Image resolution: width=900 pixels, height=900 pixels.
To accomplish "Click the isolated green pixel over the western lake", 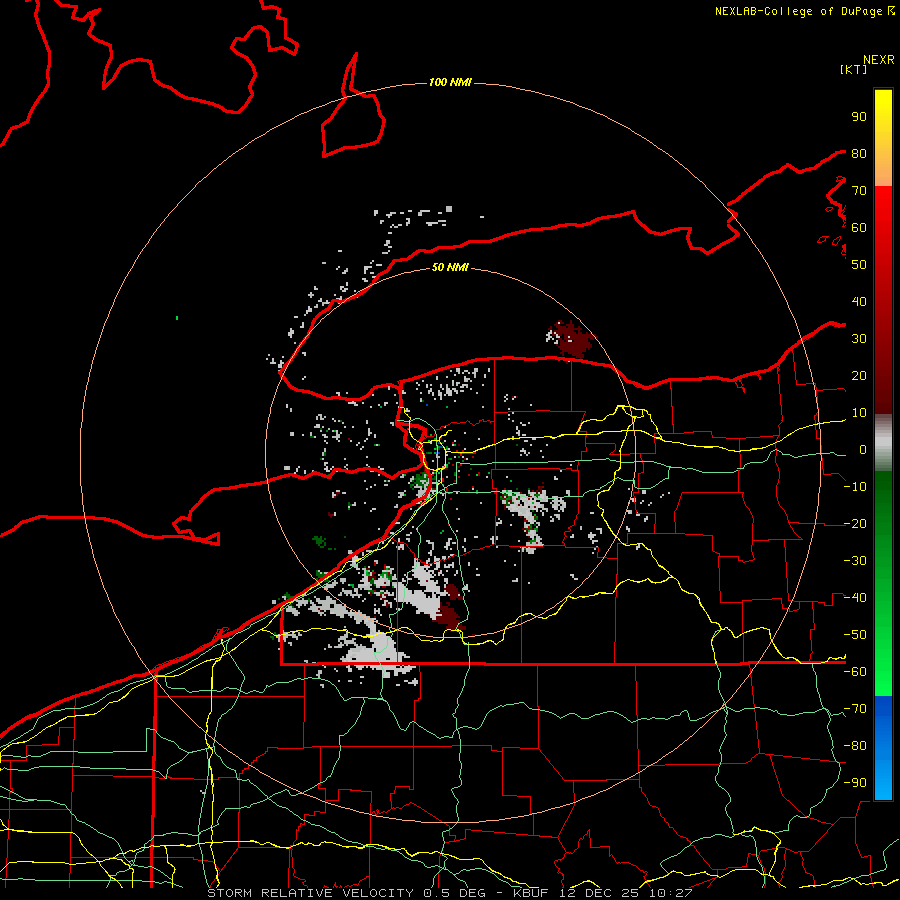I will [177, 317].
